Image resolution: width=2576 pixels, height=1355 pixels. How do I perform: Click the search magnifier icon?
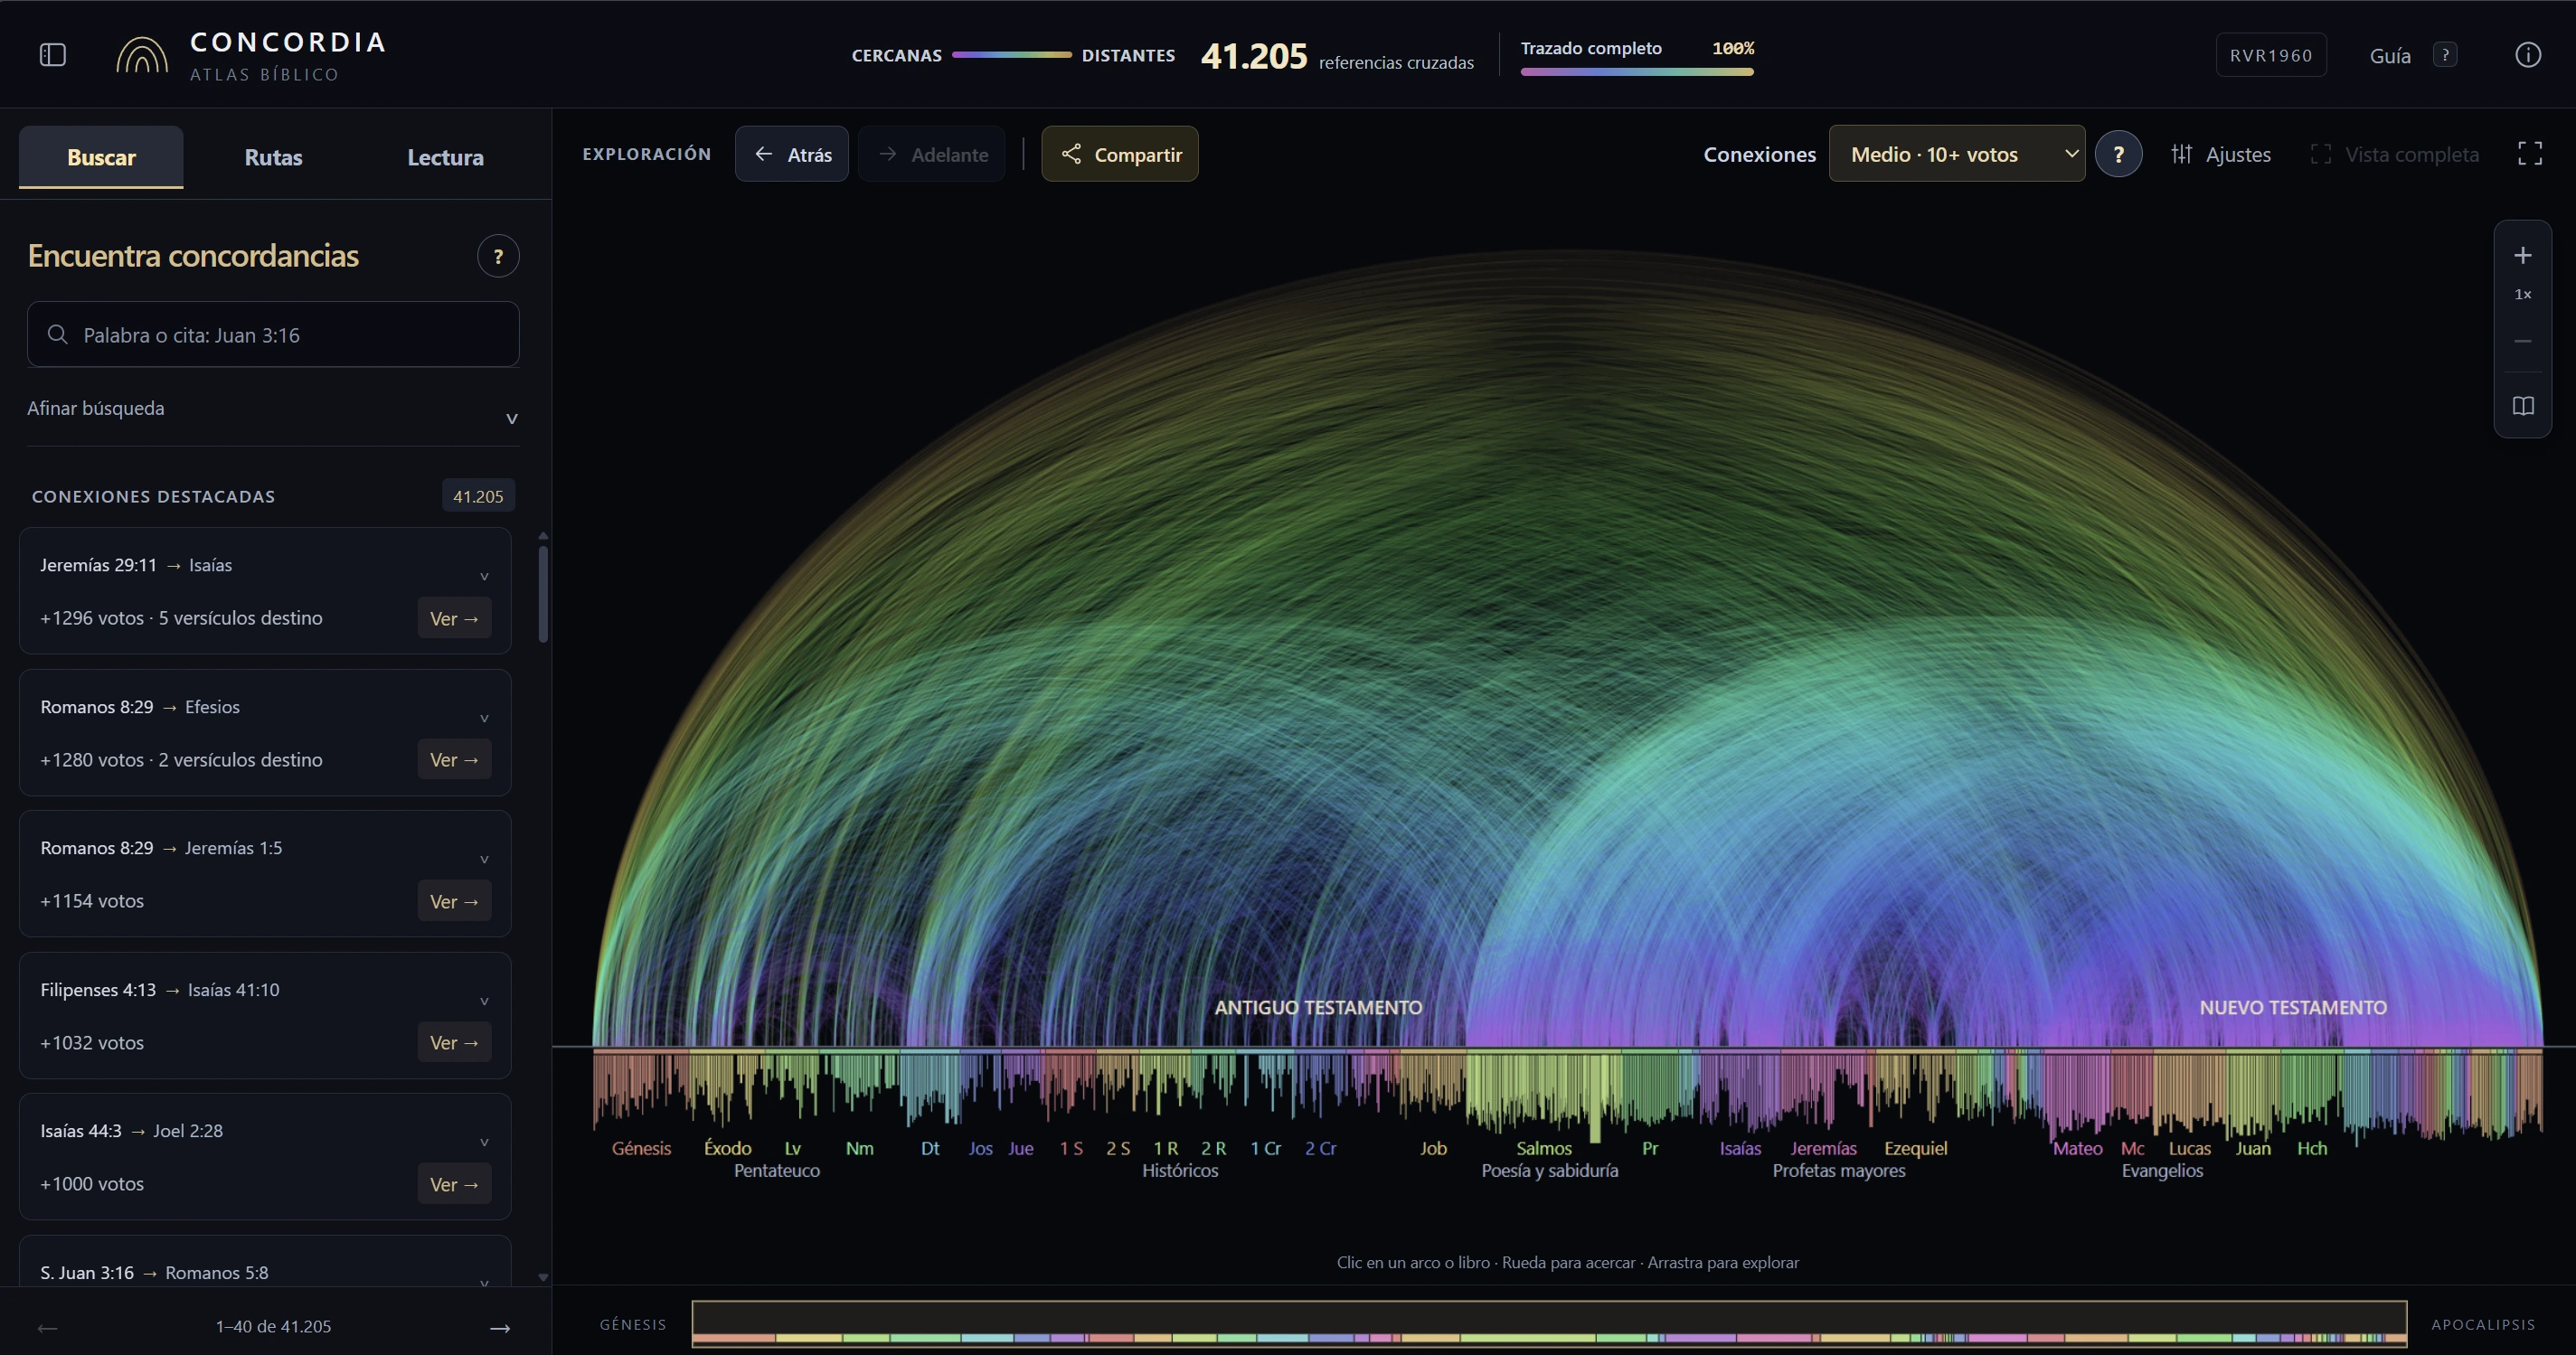58,334
